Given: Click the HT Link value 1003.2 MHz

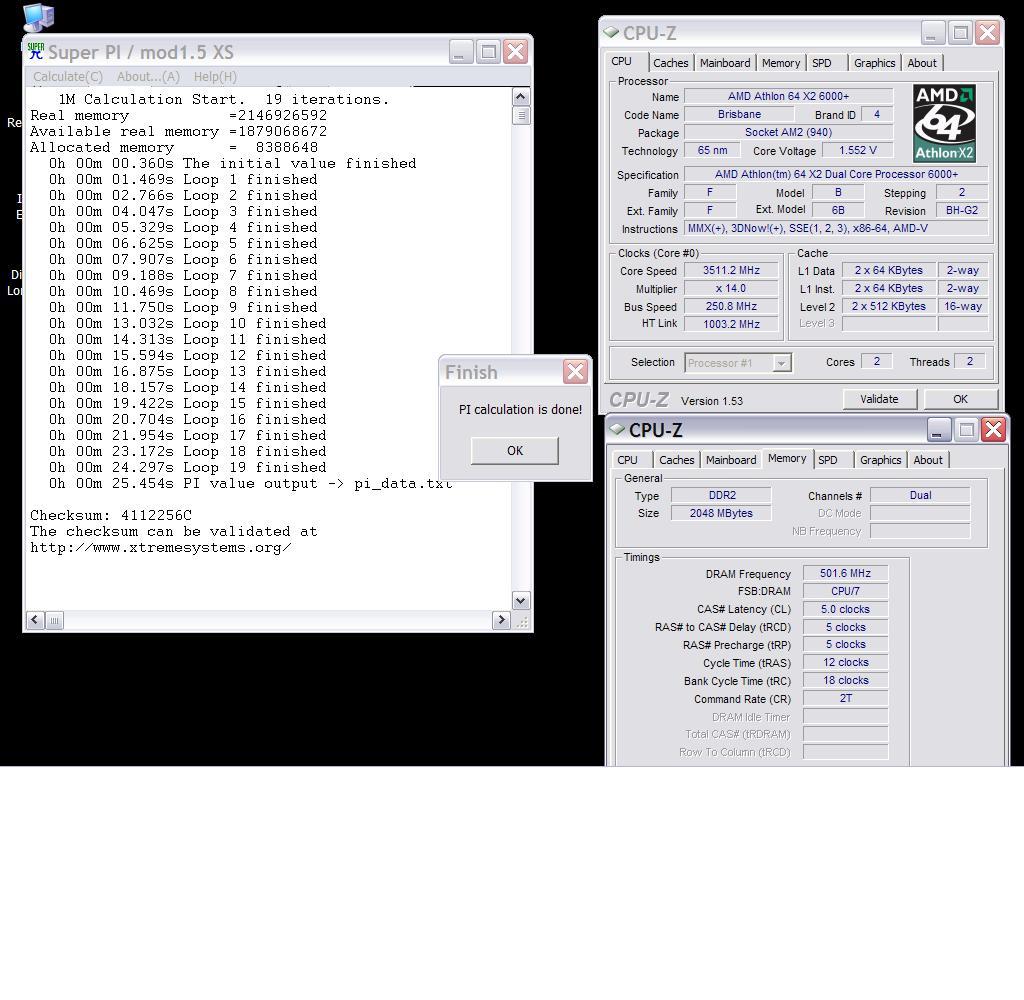Looking at the screenshot, I should 731,324.
